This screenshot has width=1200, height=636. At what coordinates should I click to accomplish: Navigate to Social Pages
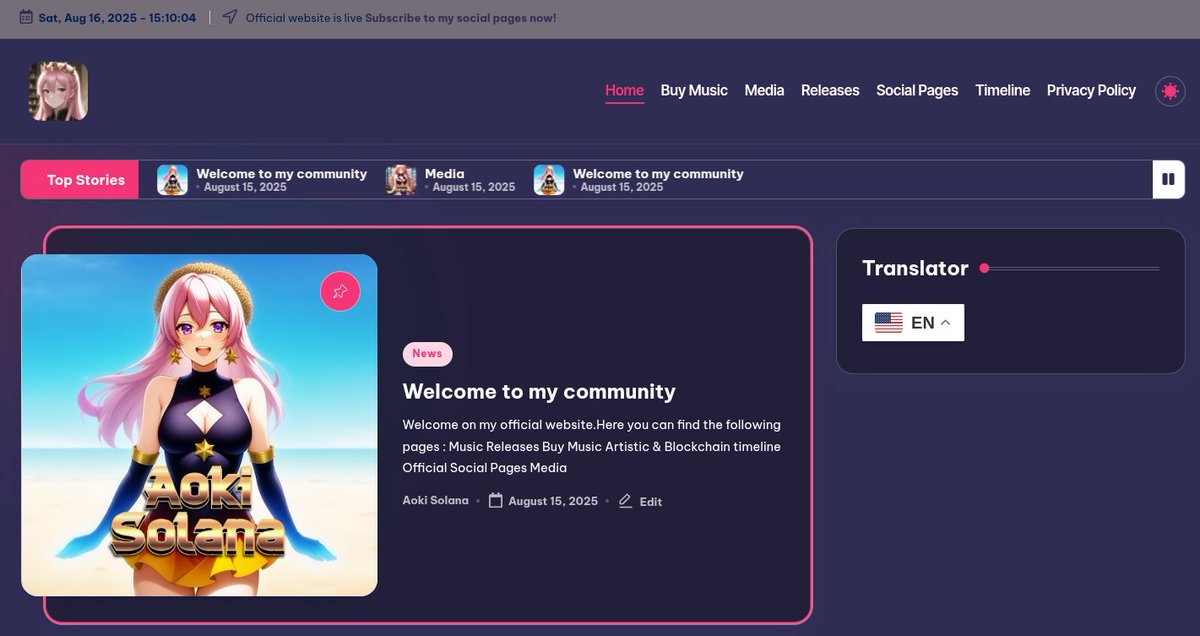(x=917, y=90)
